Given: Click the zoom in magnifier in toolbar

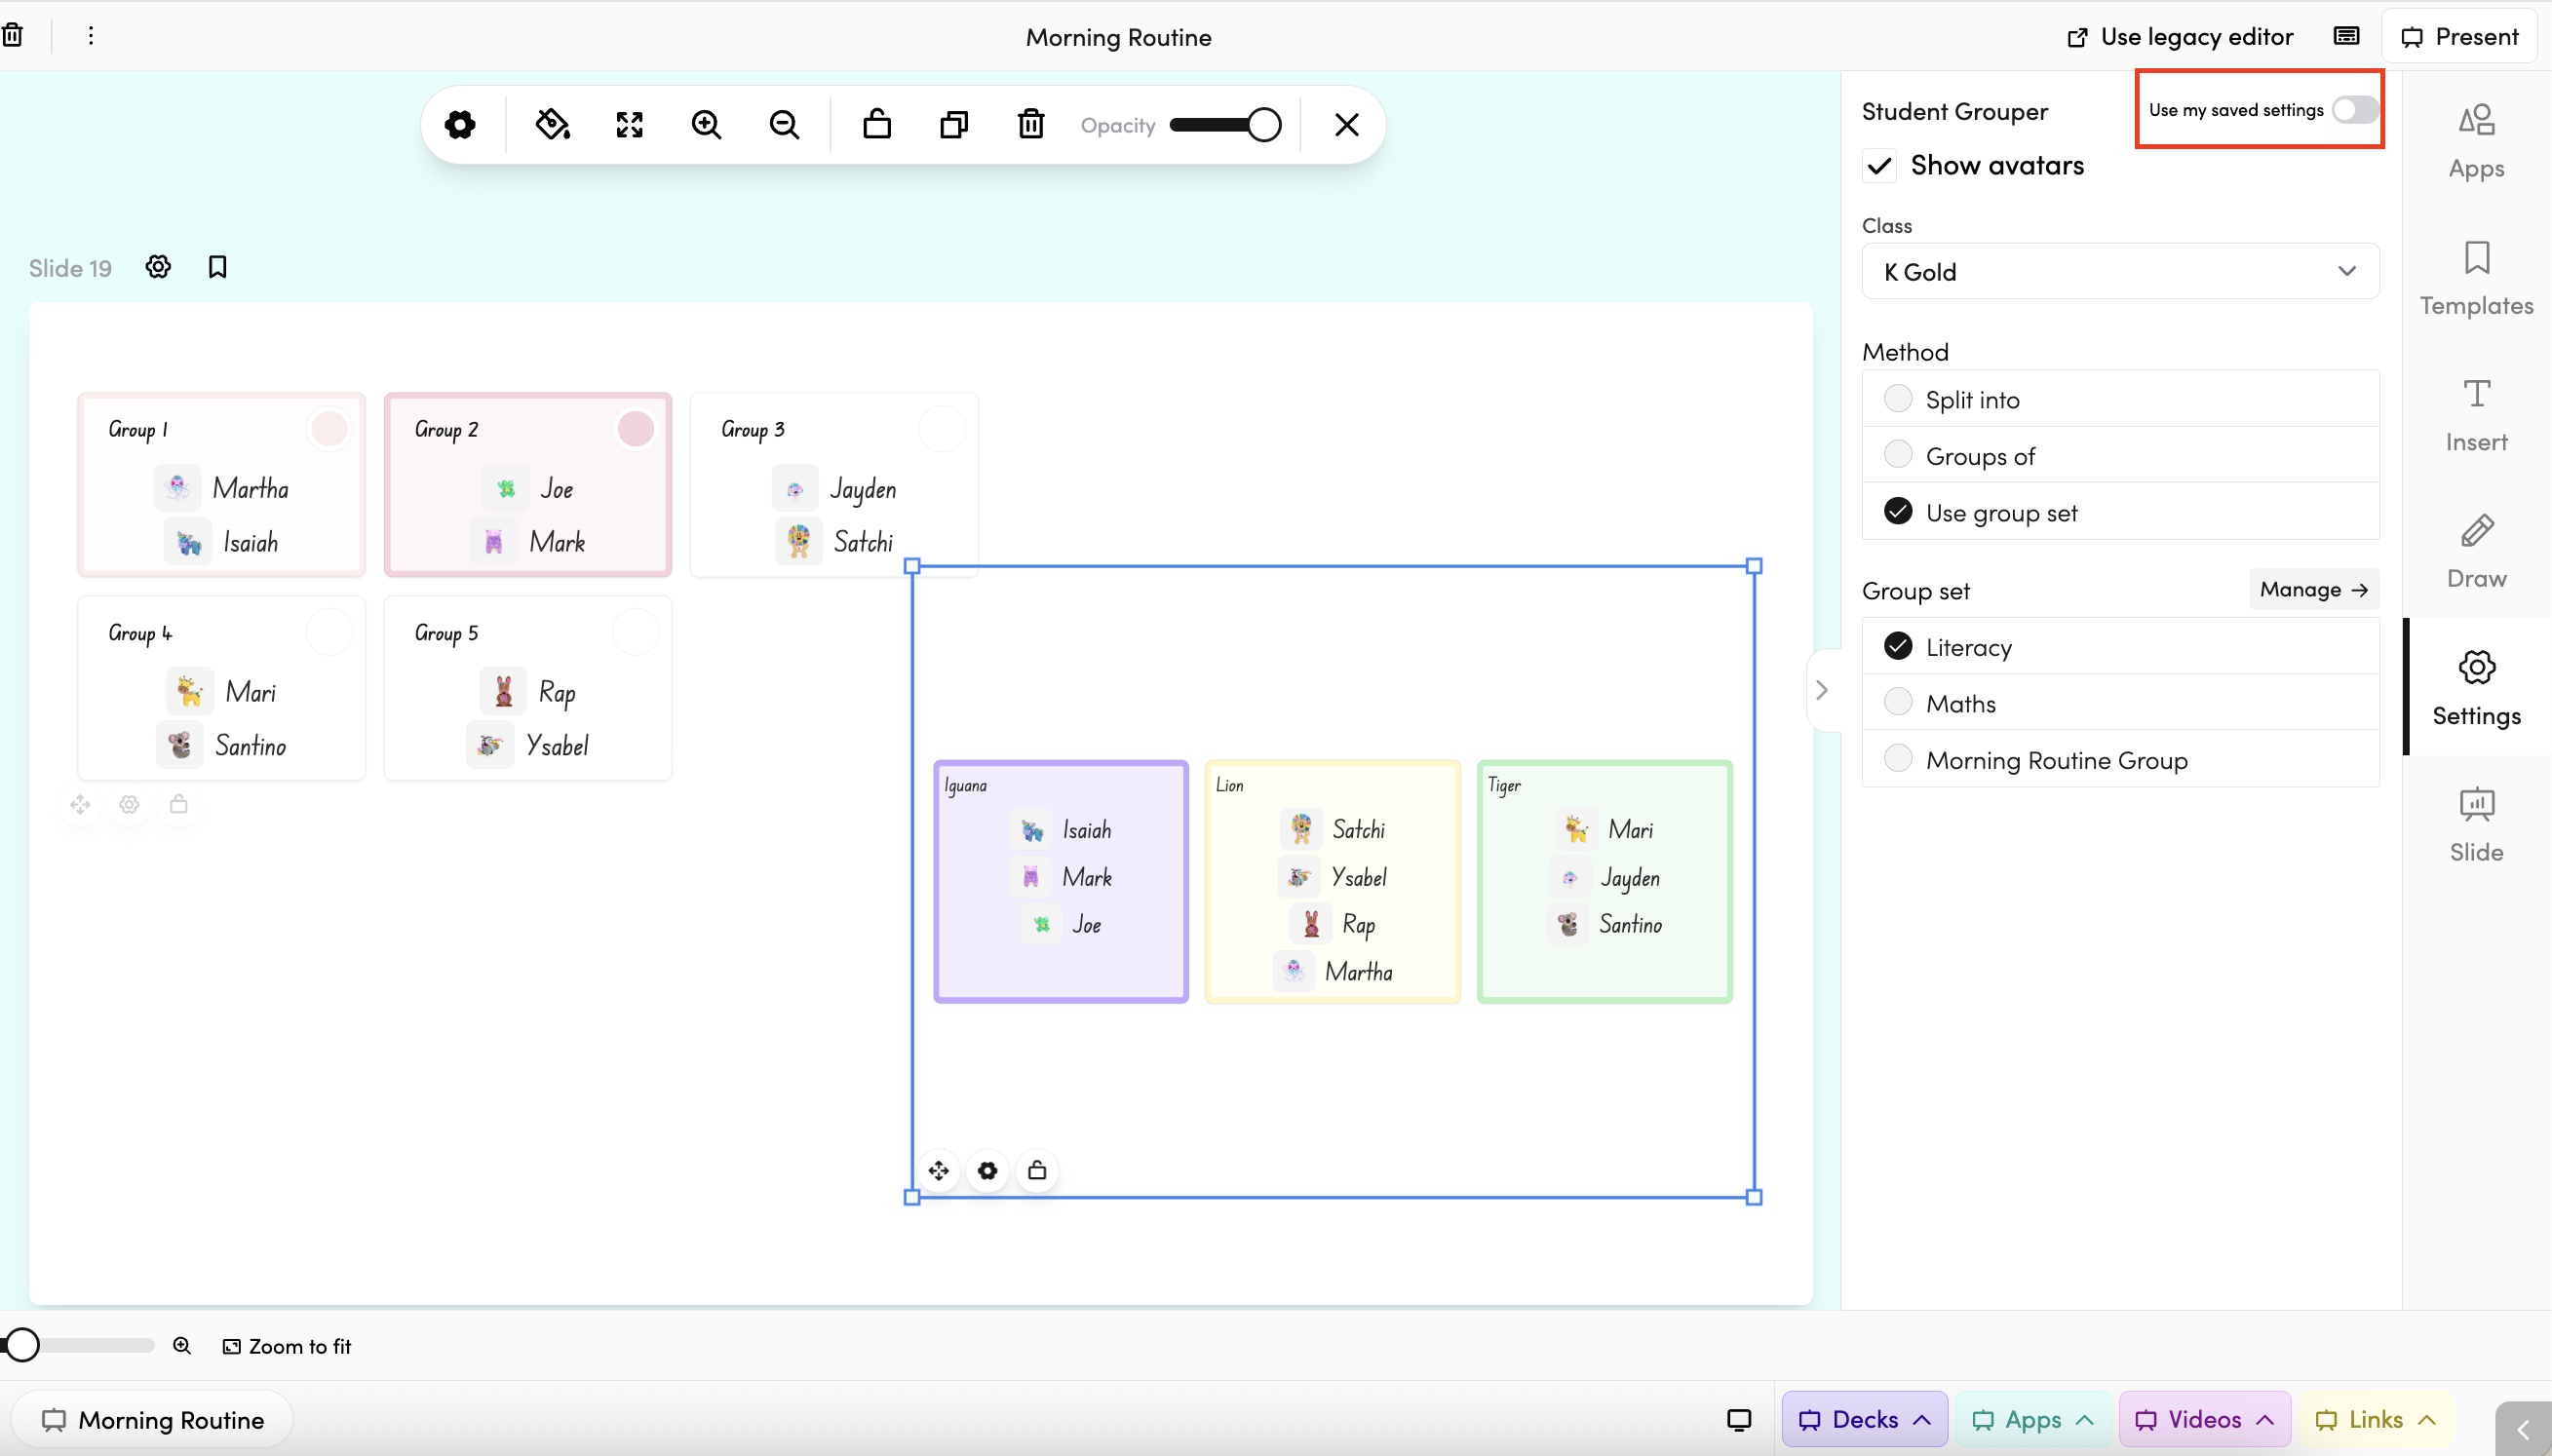Looking at the screenshot, I should click(x=706, y=125).
